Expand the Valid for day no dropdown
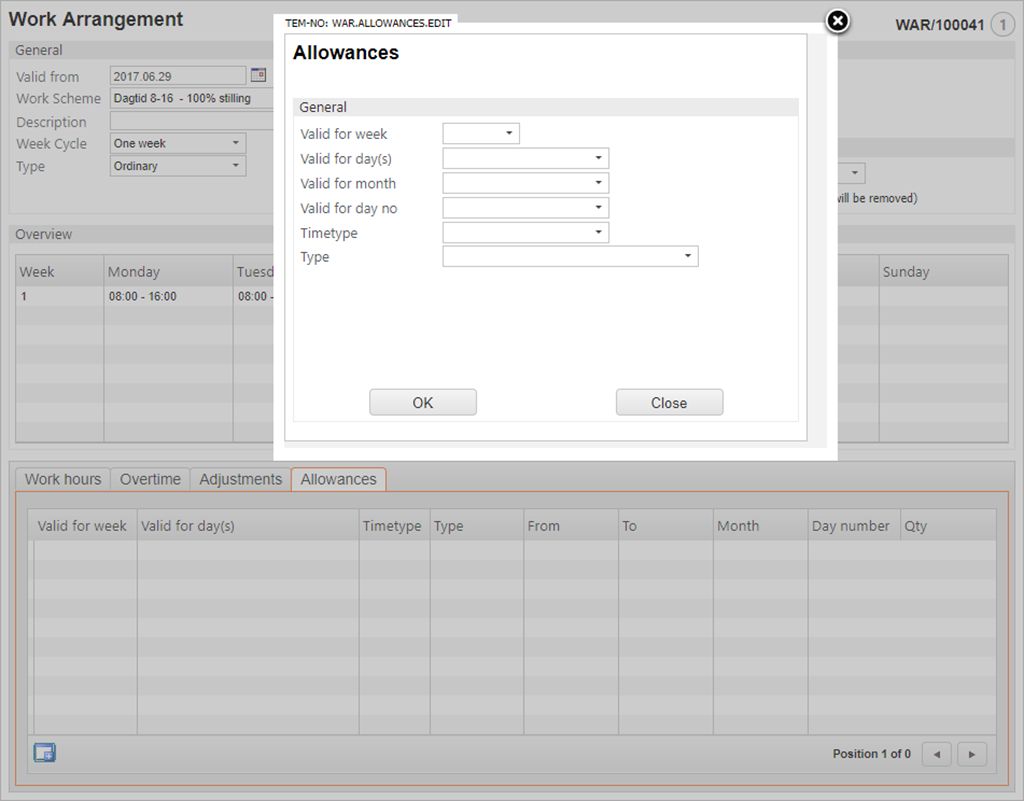The height and width of the screenshot is (801, 1024). (525, 208)
